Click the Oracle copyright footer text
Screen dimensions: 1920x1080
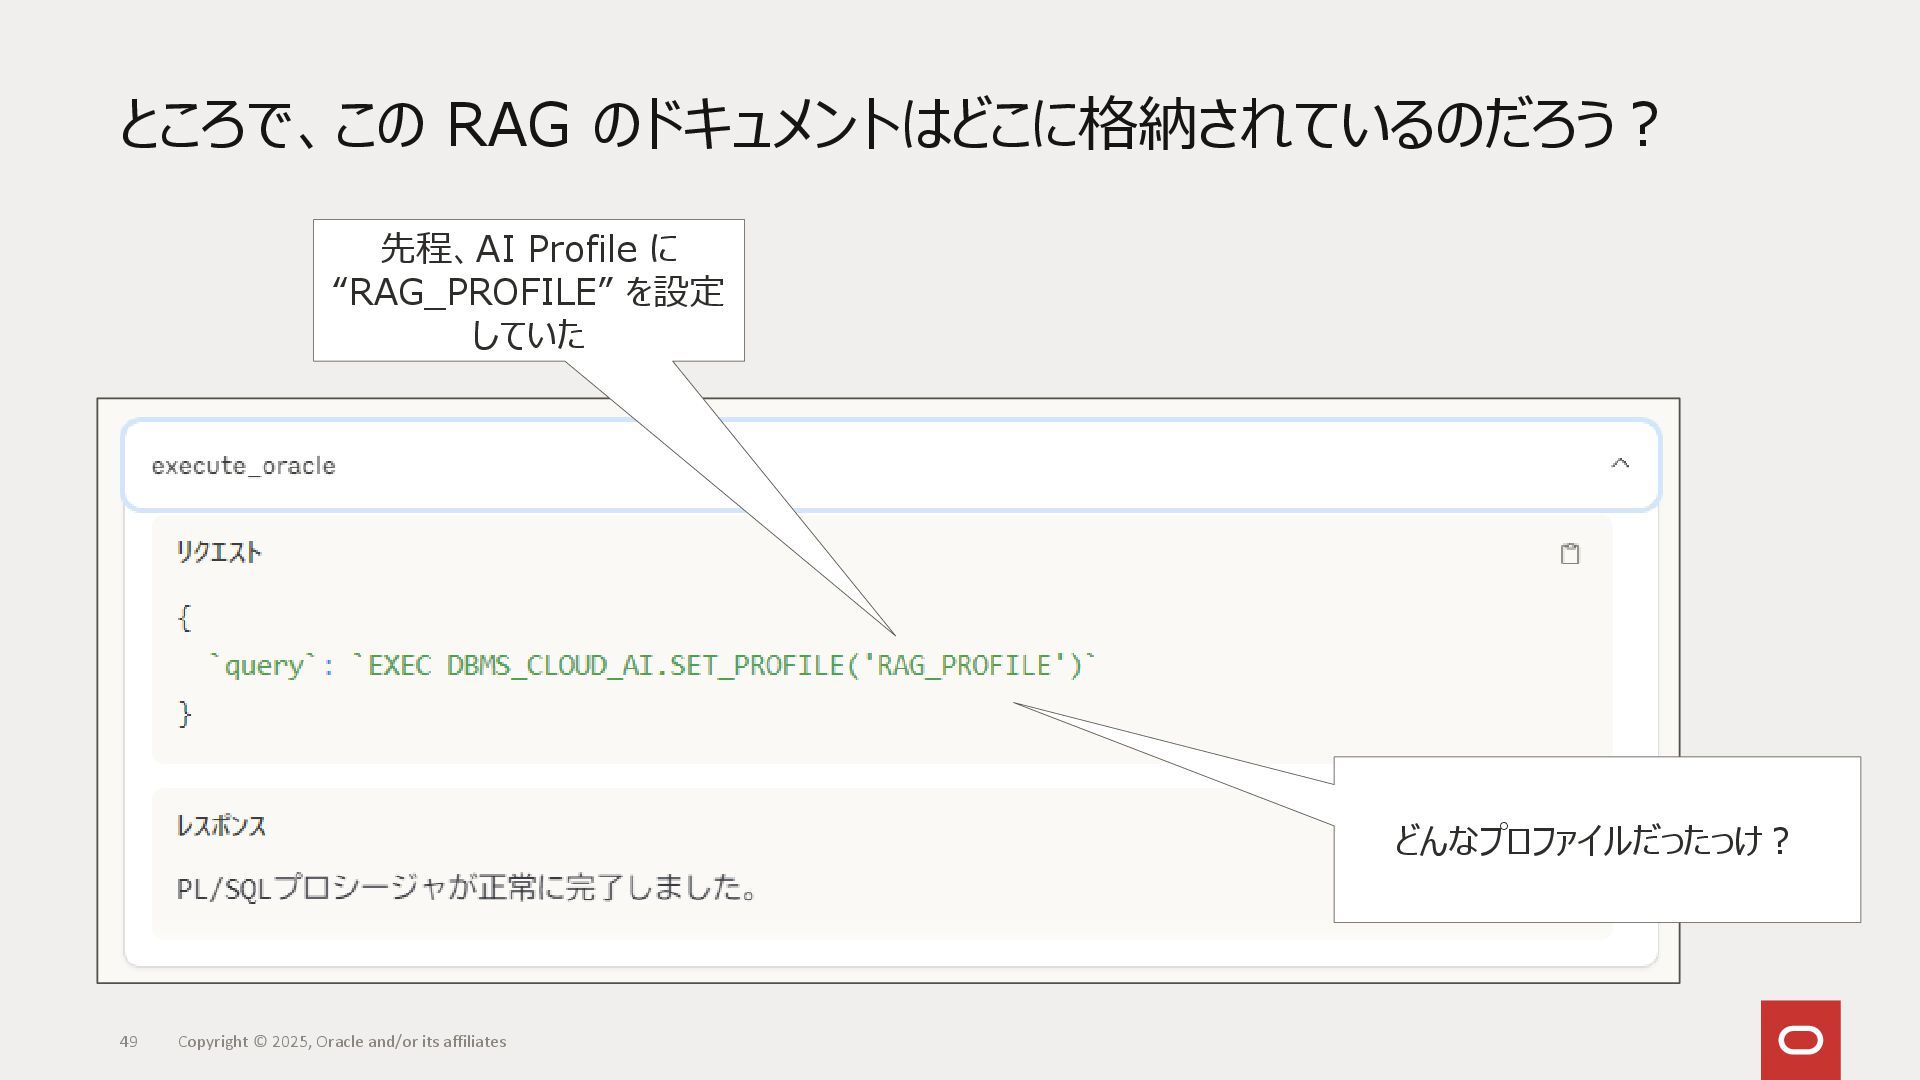point(342,1041)
